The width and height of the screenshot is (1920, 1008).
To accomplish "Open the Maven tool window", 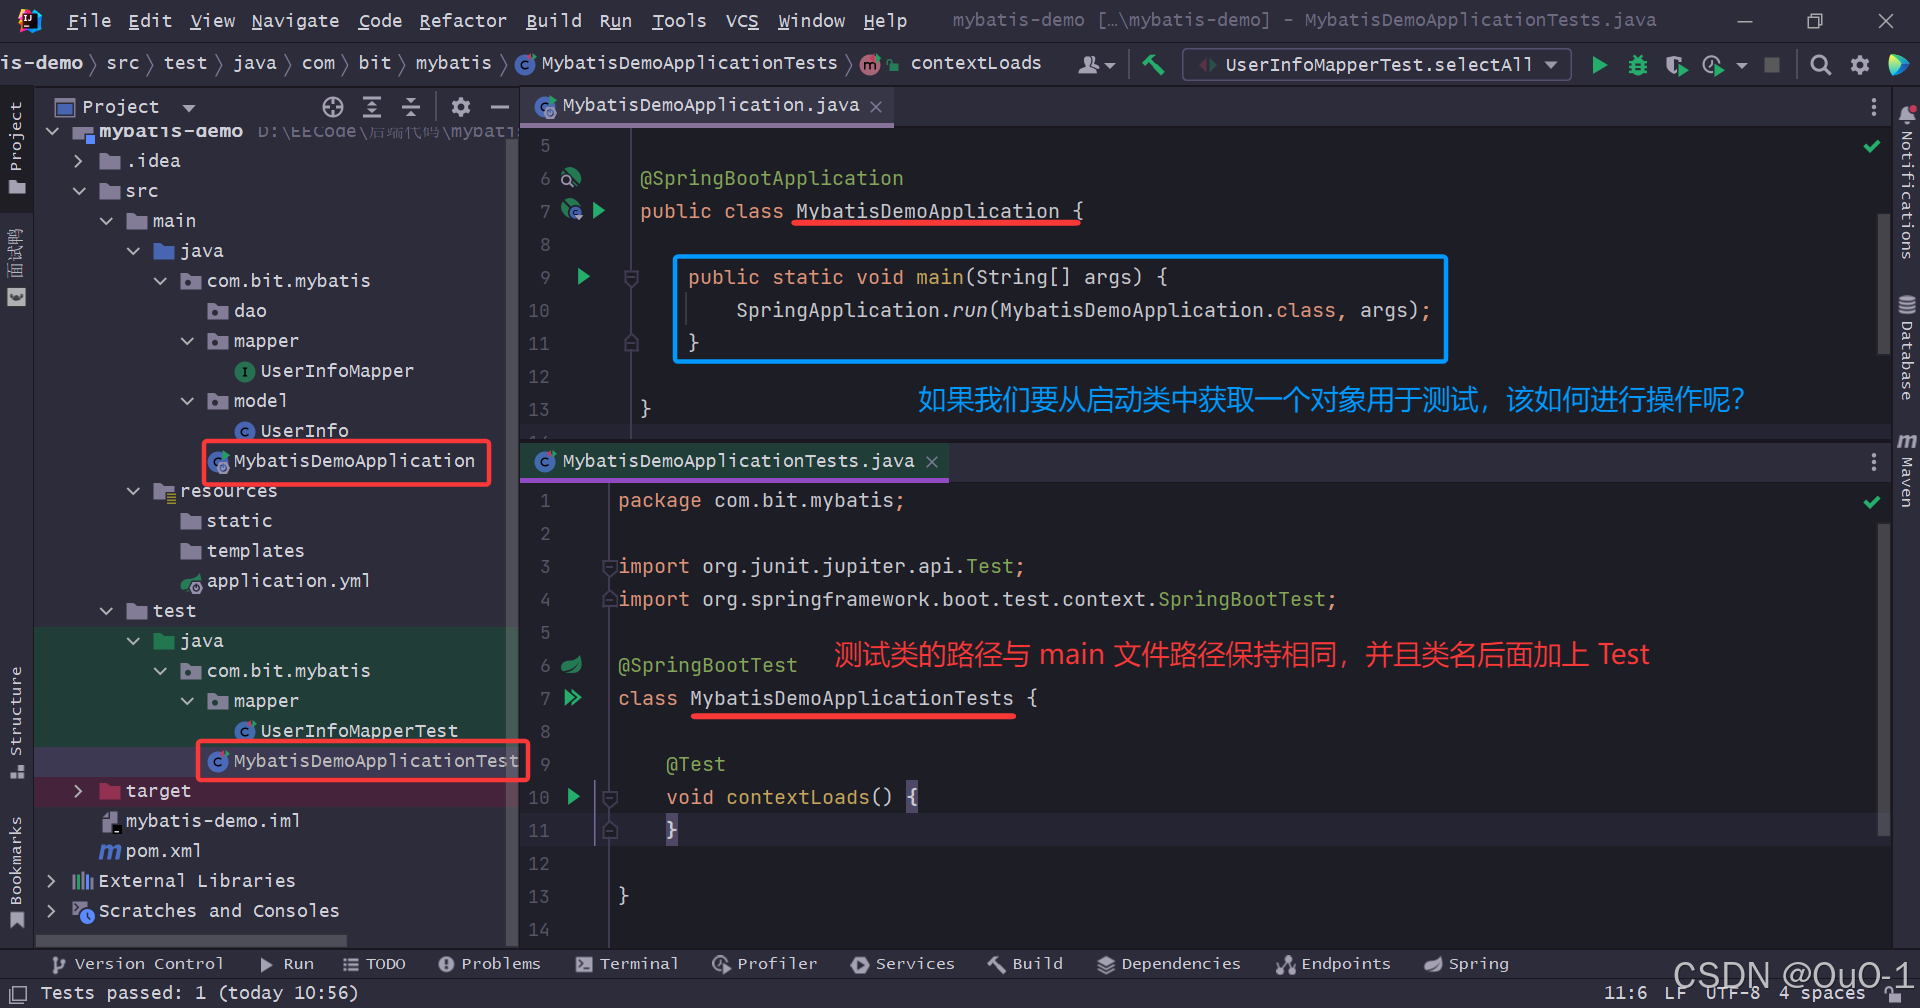I will click(1907, 470).
